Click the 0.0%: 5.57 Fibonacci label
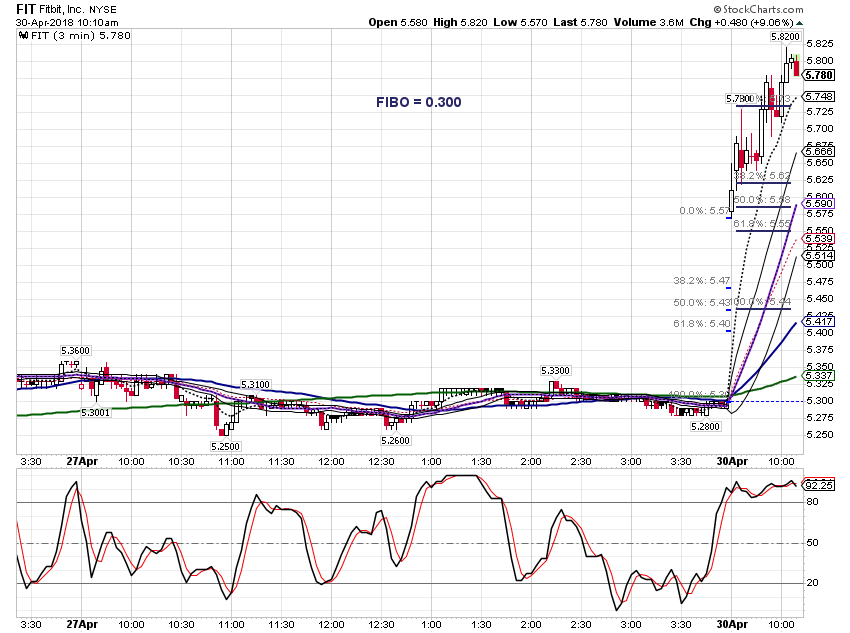This screenshot has width=850, height=633. click(704, 210)
